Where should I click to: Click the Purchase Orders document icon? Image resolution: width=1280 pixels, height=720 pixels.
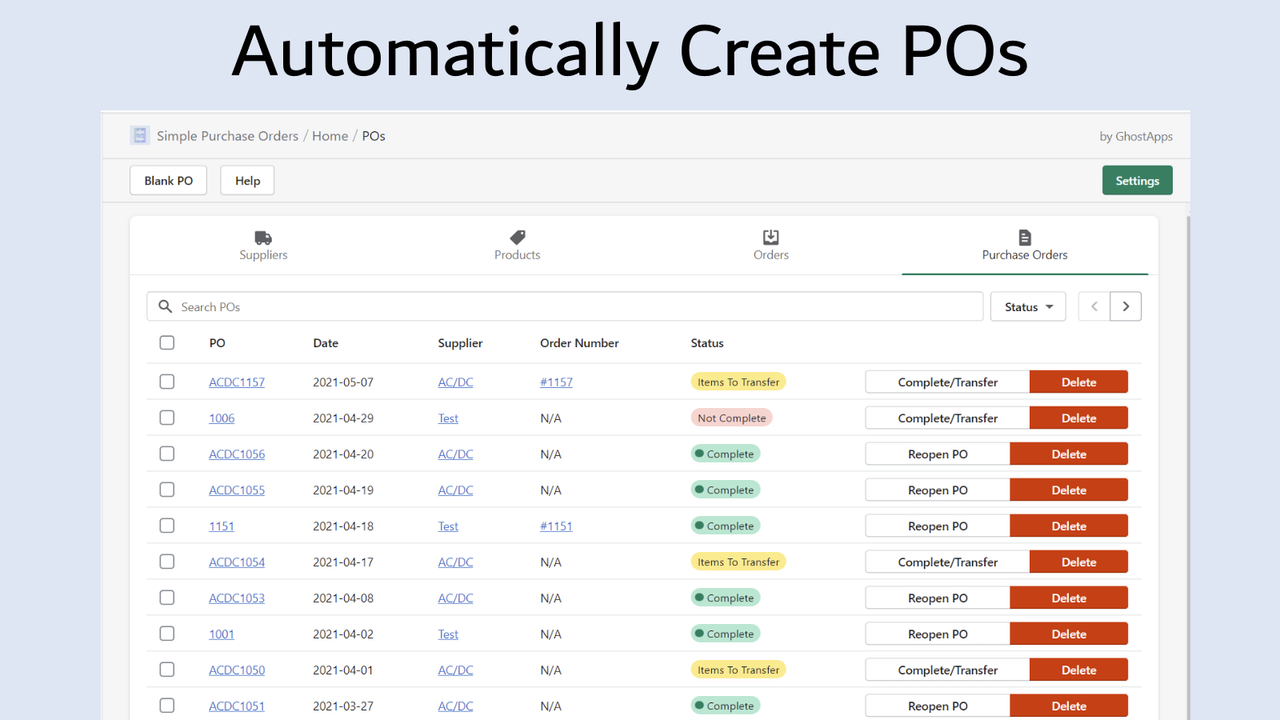(1025, 237)
